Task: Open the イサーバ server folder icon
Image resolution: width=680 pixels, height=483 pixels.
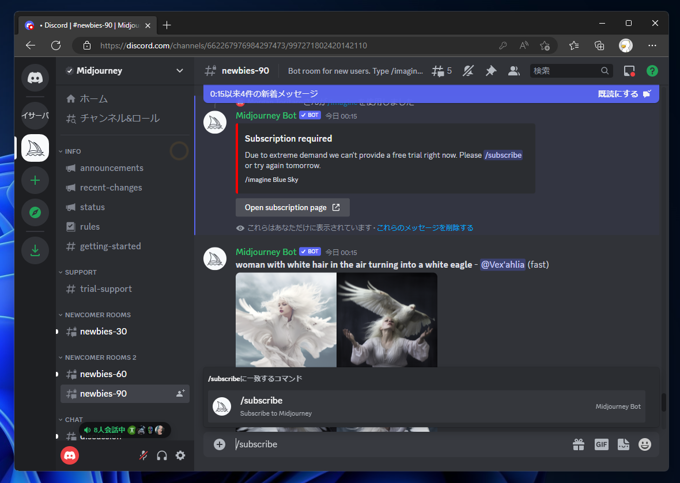Action: click(35, 115)
